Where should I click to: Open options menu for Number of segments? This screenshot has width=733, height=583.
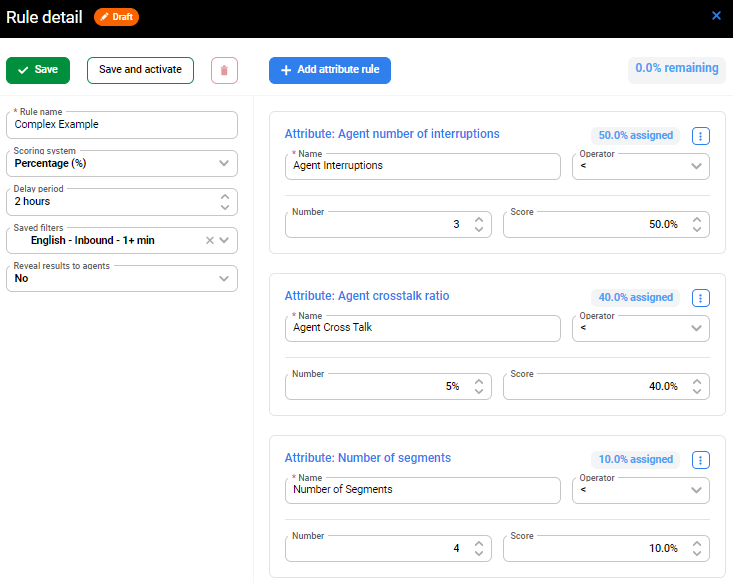700,460
